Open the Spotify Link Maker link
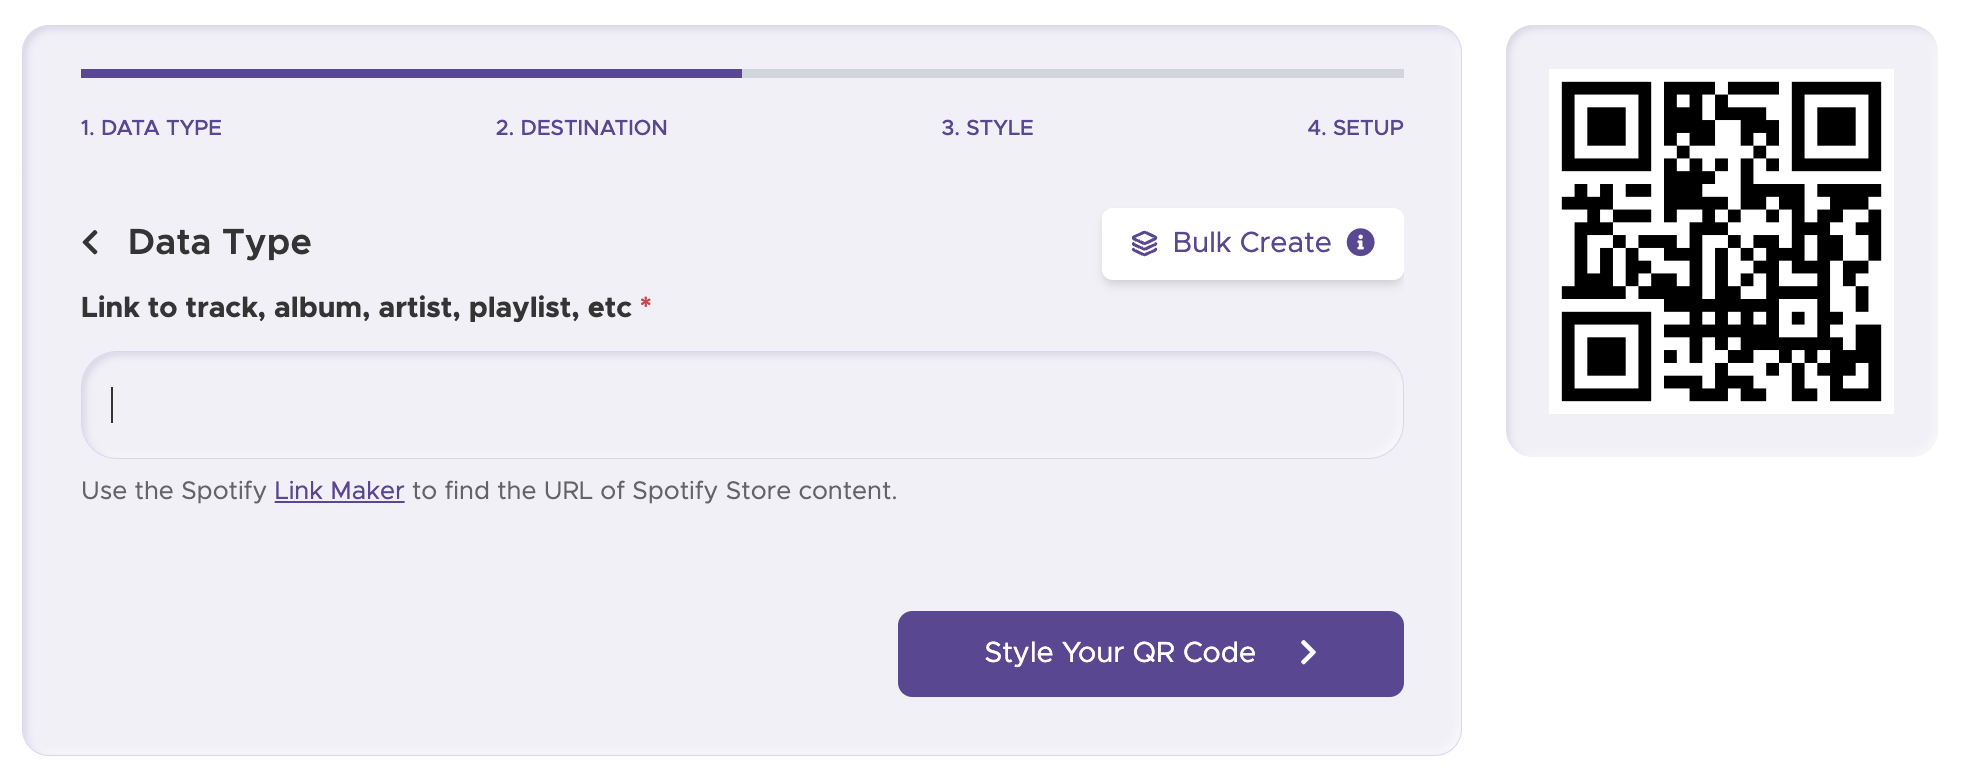This screenshot has height=782, width=1964. 339,490
